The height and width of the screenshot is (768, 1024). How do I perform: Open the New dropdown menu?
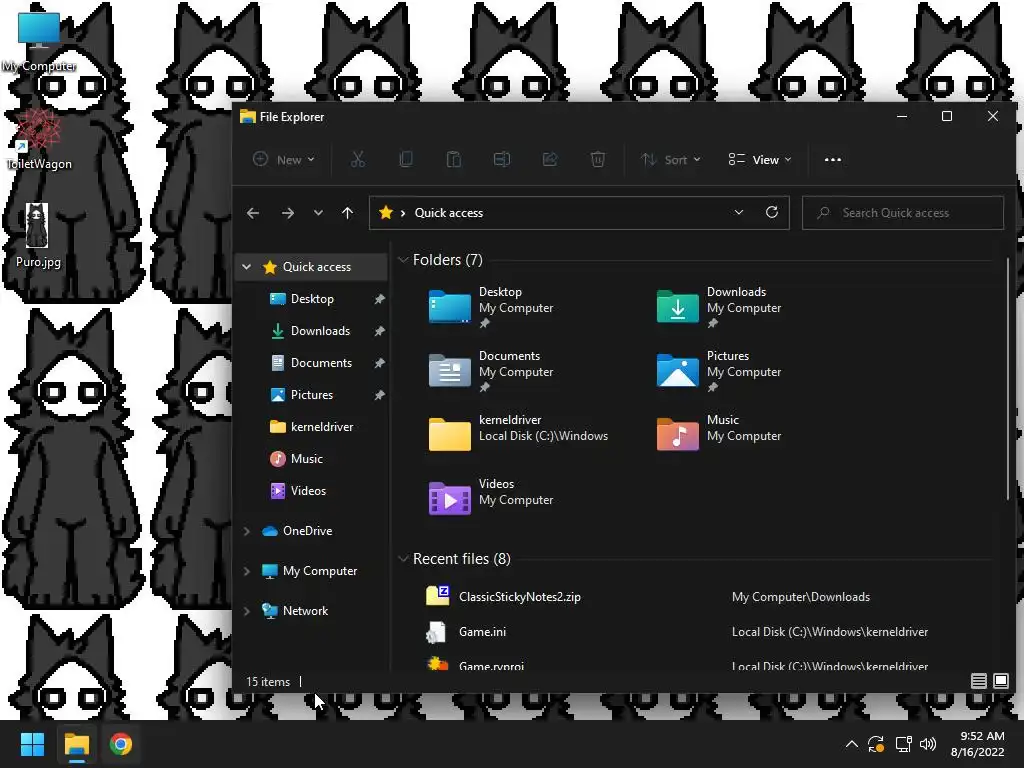(284, 159)
